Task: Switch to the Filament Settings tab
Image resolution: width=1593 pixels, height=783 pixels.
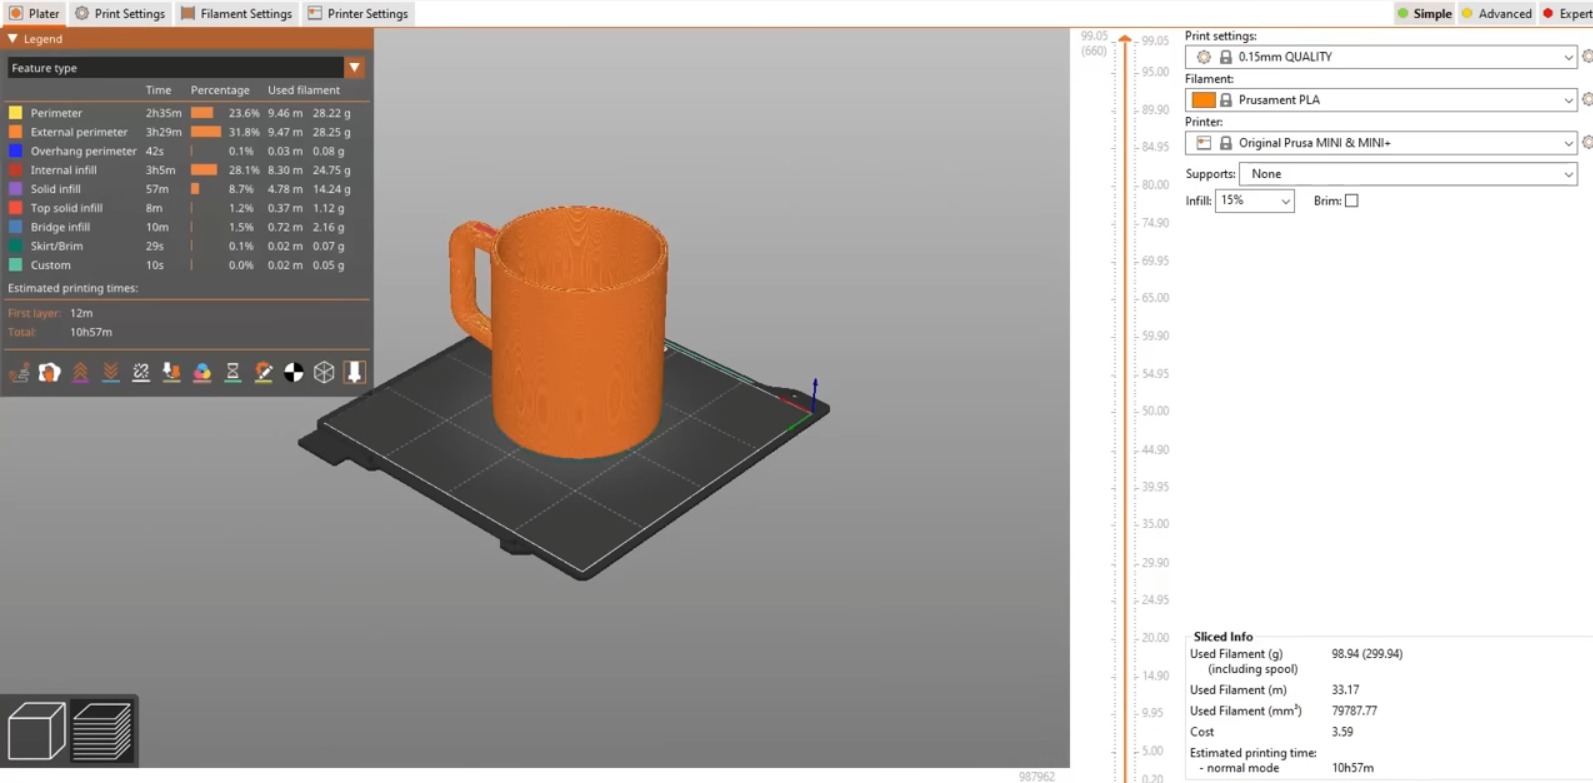Action: [237, 14]
